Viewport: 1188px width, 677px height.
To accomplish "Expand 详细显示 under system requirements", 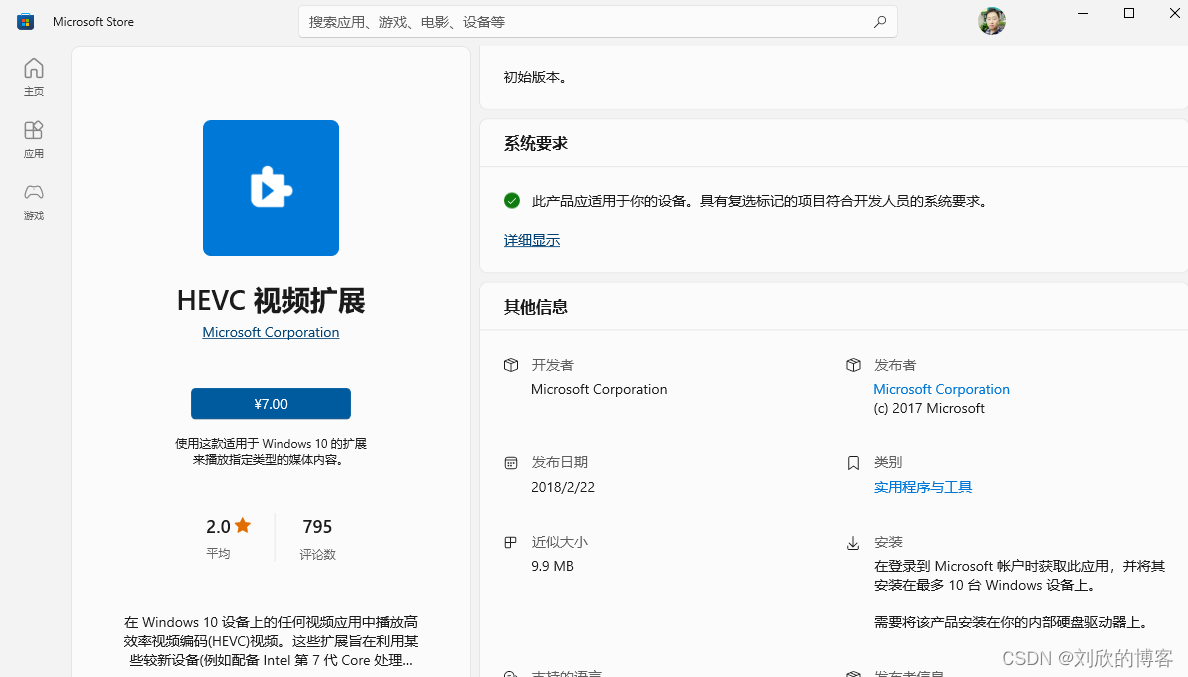I will pos(531,240).
